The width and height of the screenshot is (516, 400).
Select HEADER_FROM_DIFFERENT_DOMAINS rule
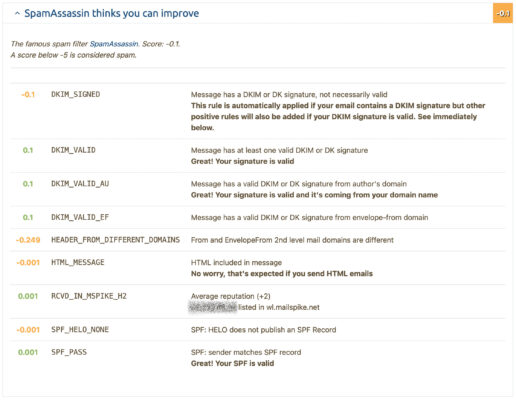115,240
